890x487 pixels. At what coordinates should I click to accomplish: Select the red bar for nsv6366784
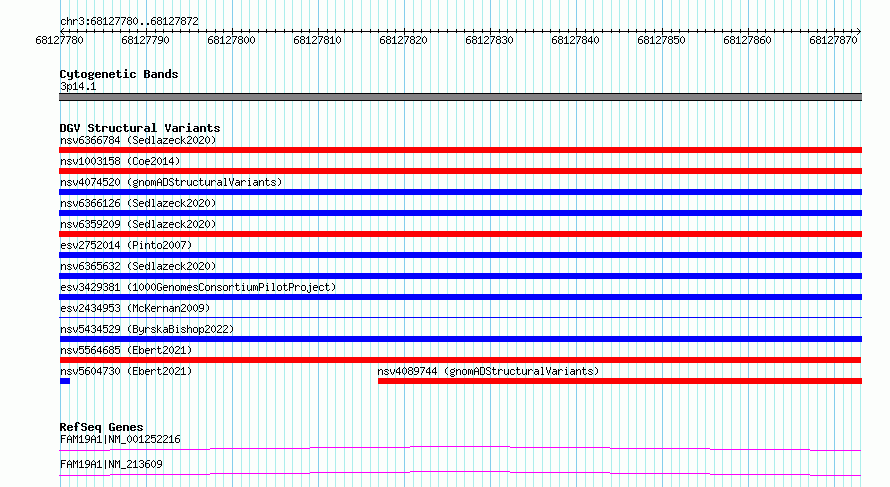pos(460,150)
